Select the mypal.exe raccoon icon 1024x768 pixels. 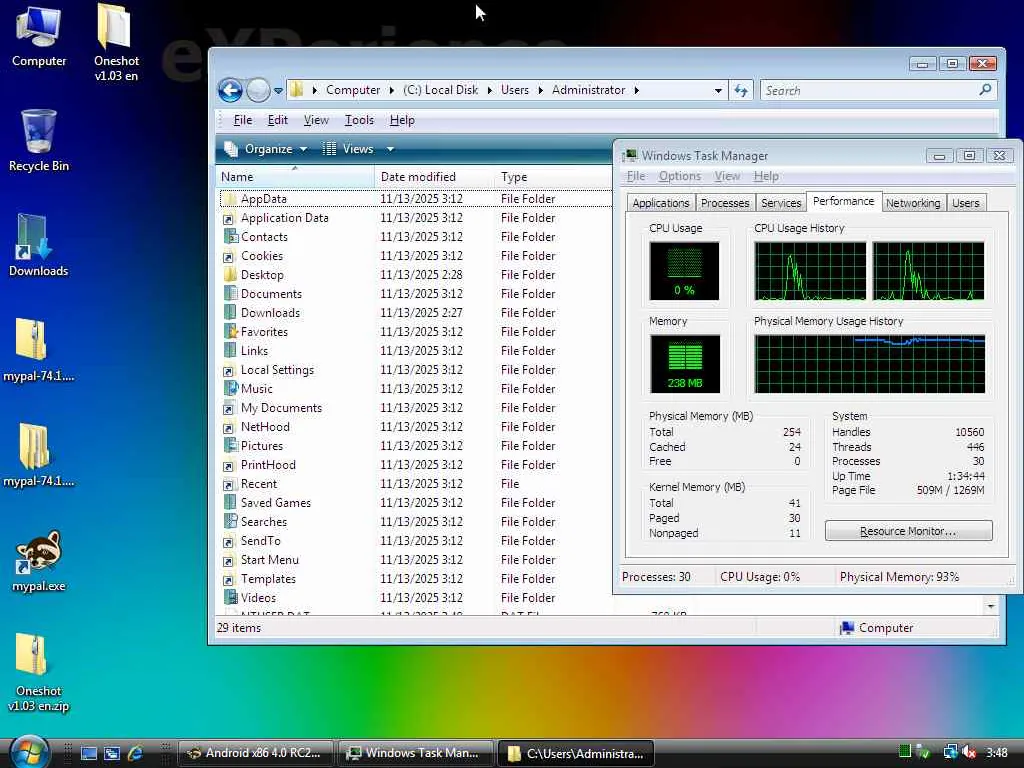click(39, 560)
